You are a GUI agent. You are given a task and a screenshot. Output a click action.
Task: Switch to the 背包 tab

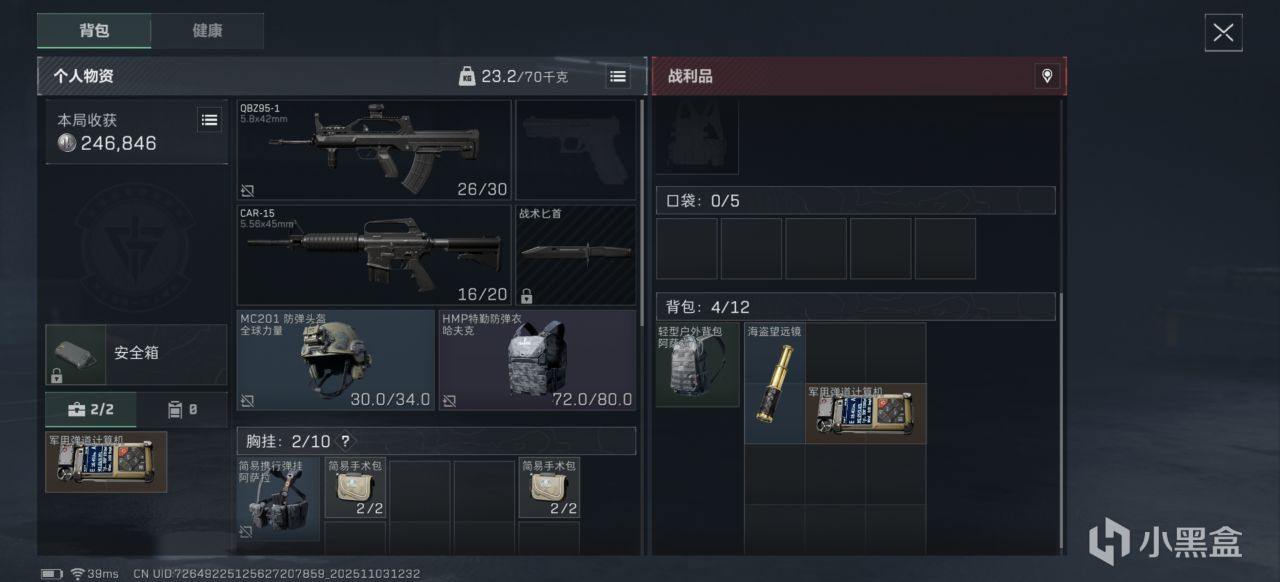tap(94, 31)
